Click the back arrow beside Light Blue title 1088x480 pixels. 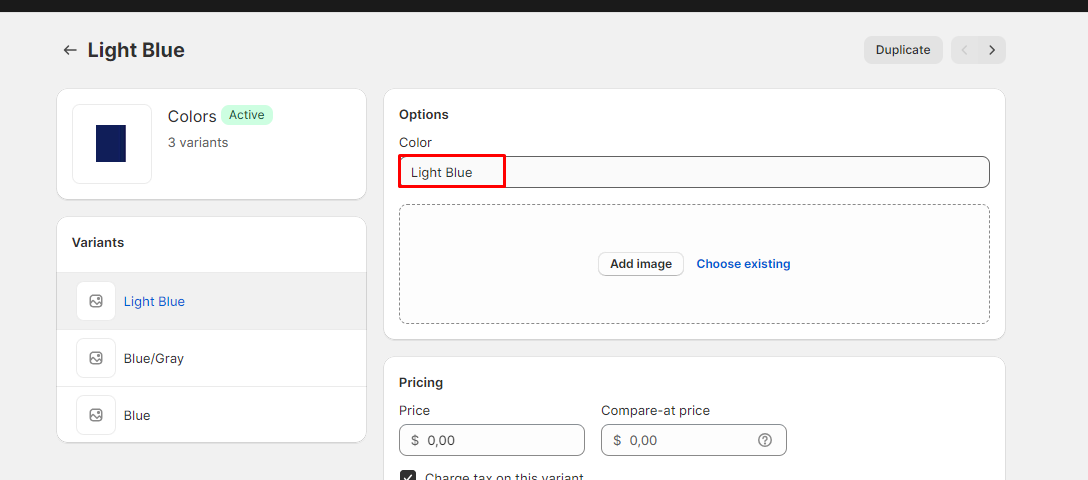[x=69, y=50]
